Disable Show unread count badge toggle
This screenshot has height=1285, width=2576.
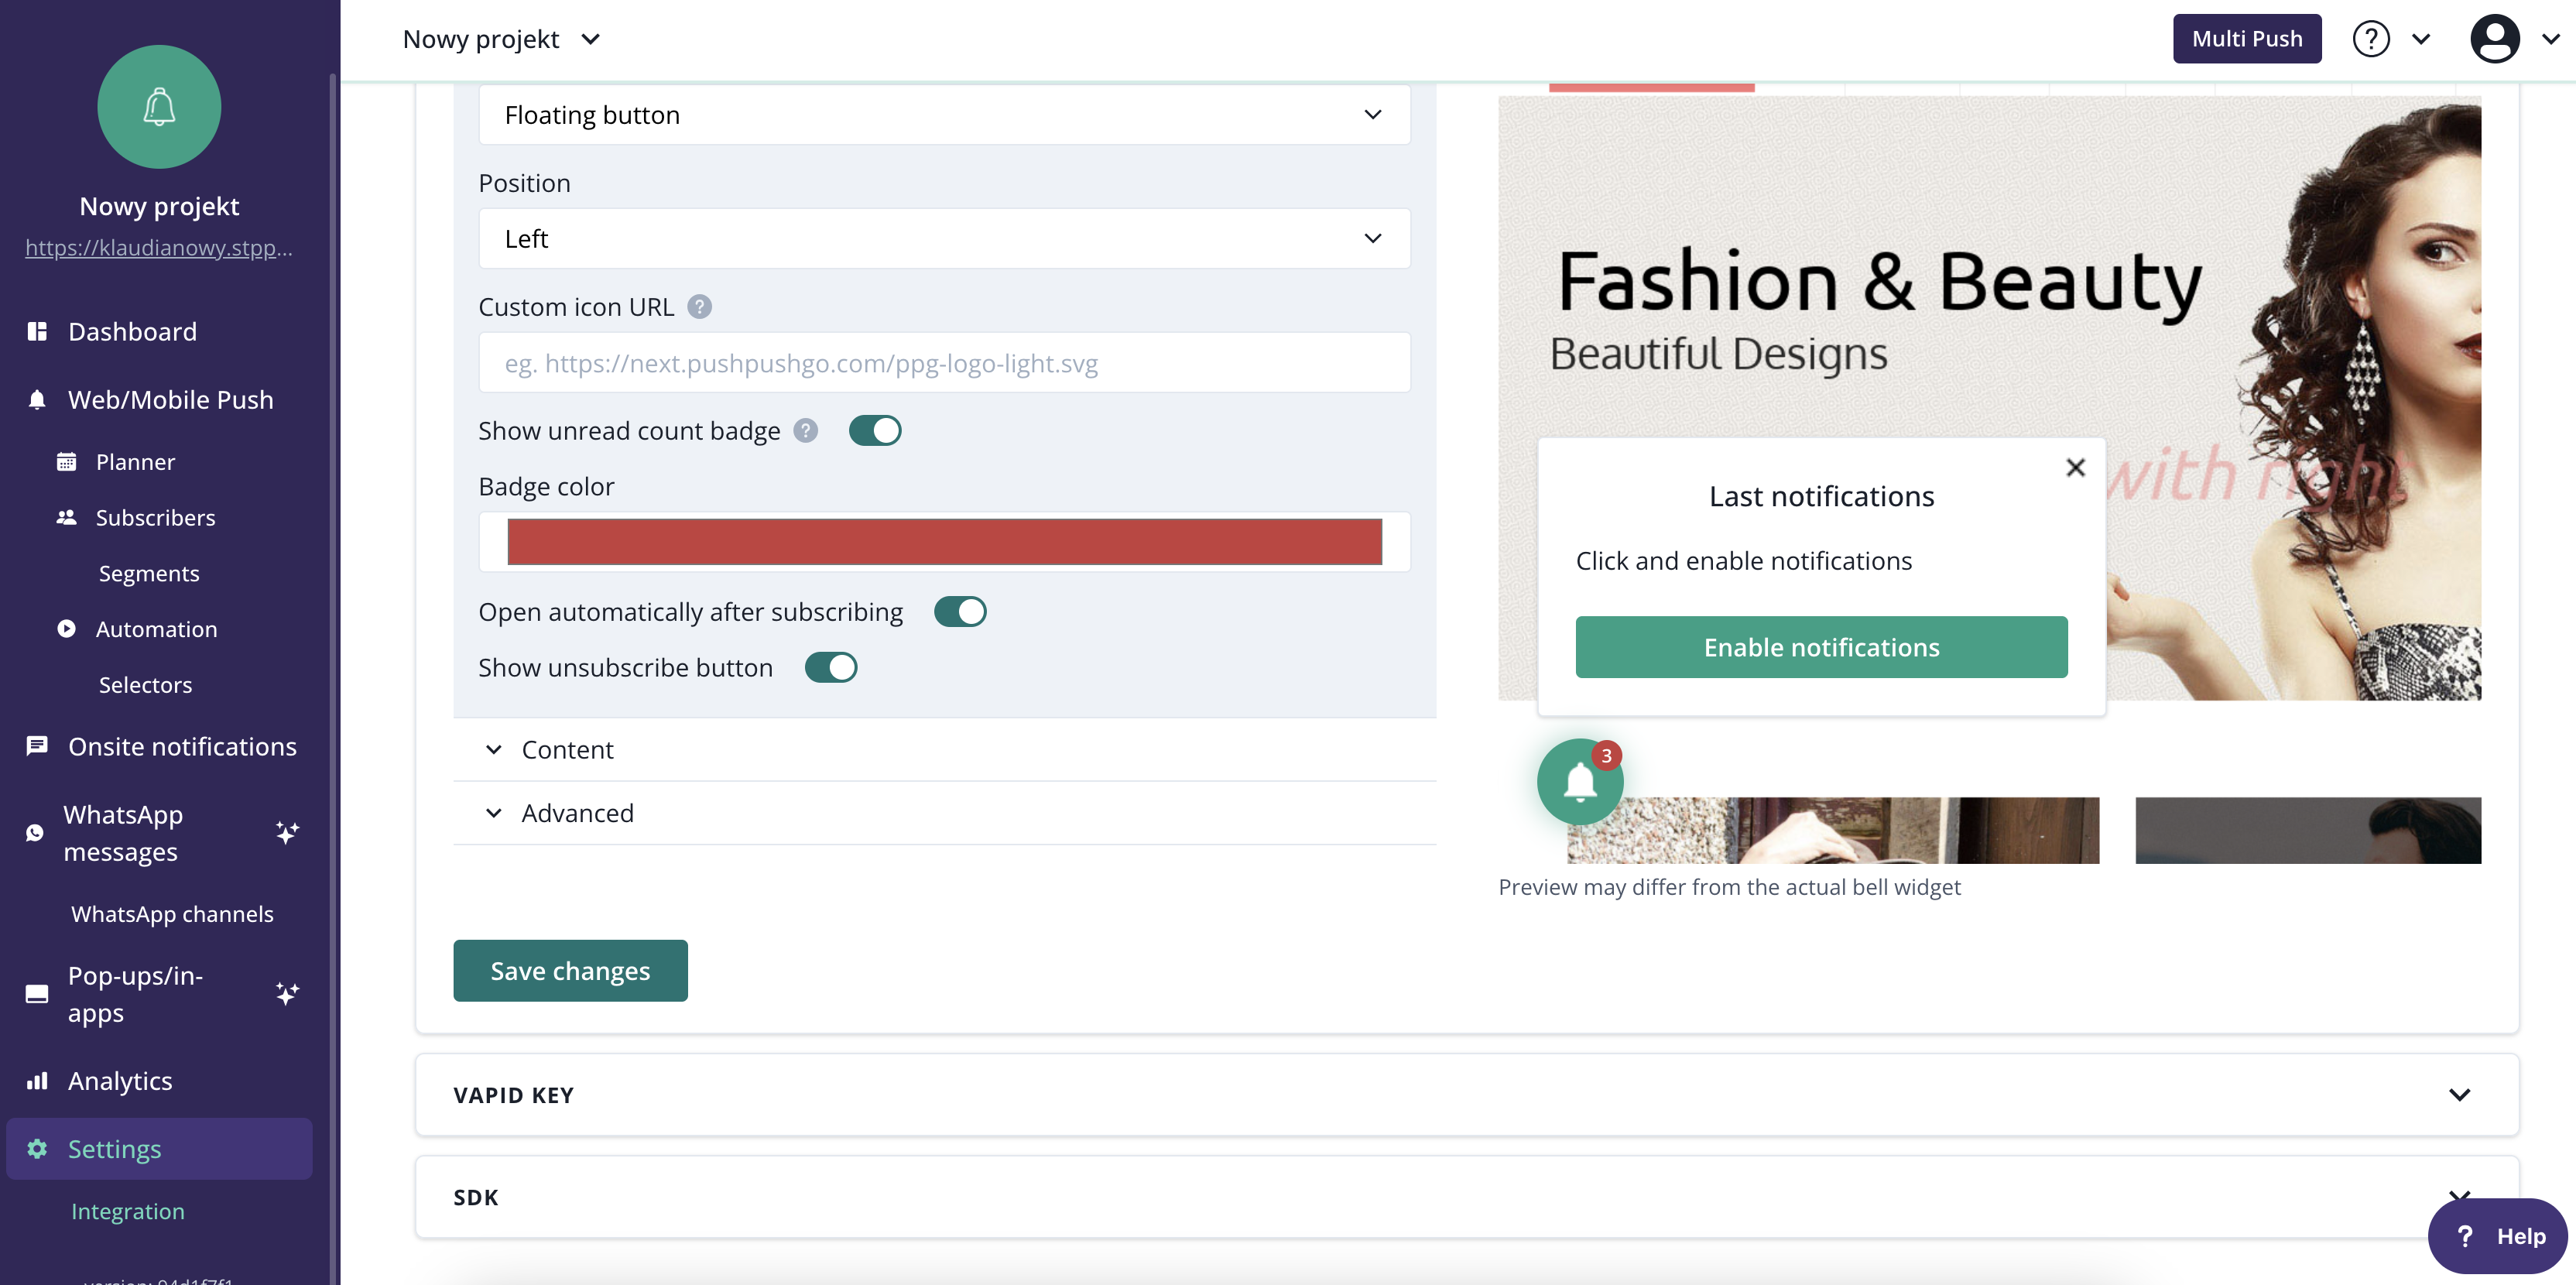(x=875, y=431)
